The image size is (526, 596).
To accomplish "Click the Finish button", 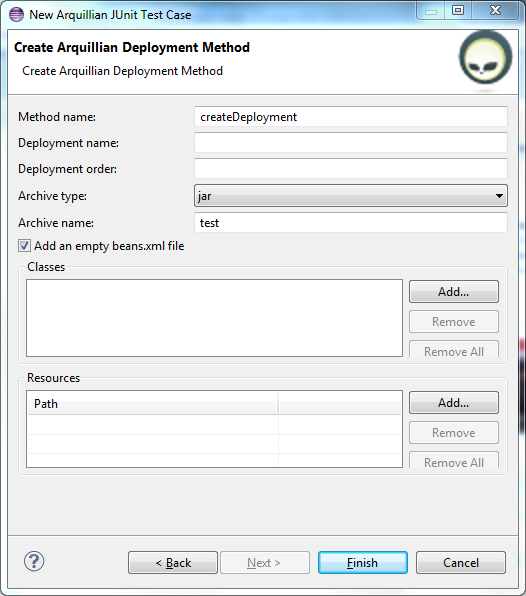I will 363,563.
